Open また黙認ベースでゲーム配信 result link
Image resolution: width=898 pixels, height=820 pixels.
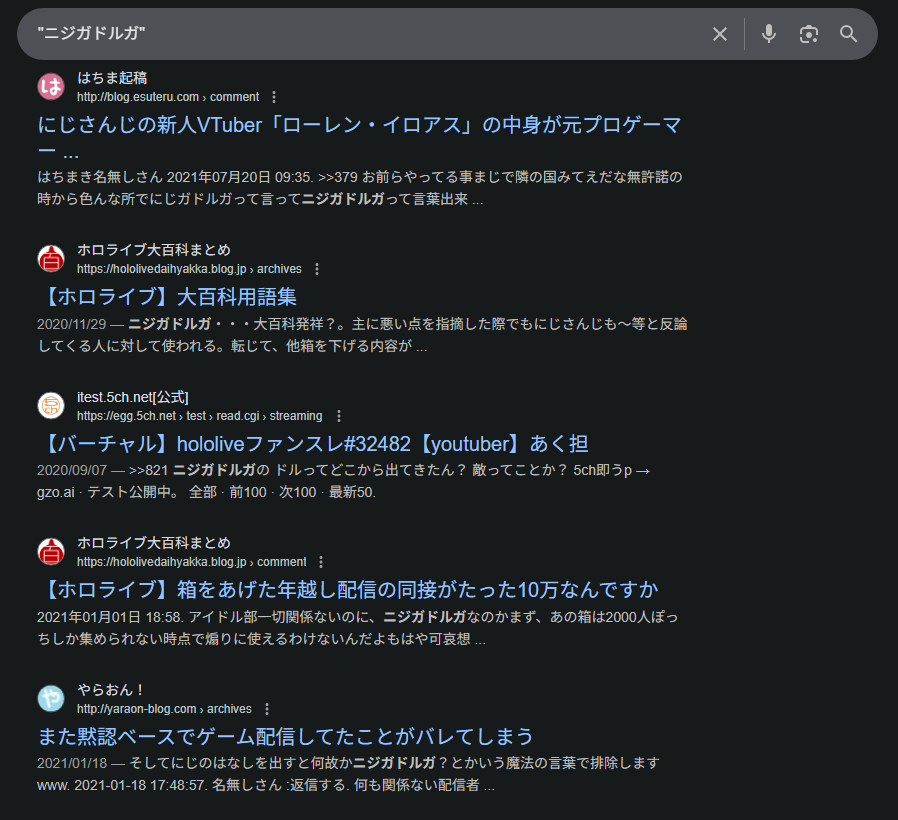point(285,736)
